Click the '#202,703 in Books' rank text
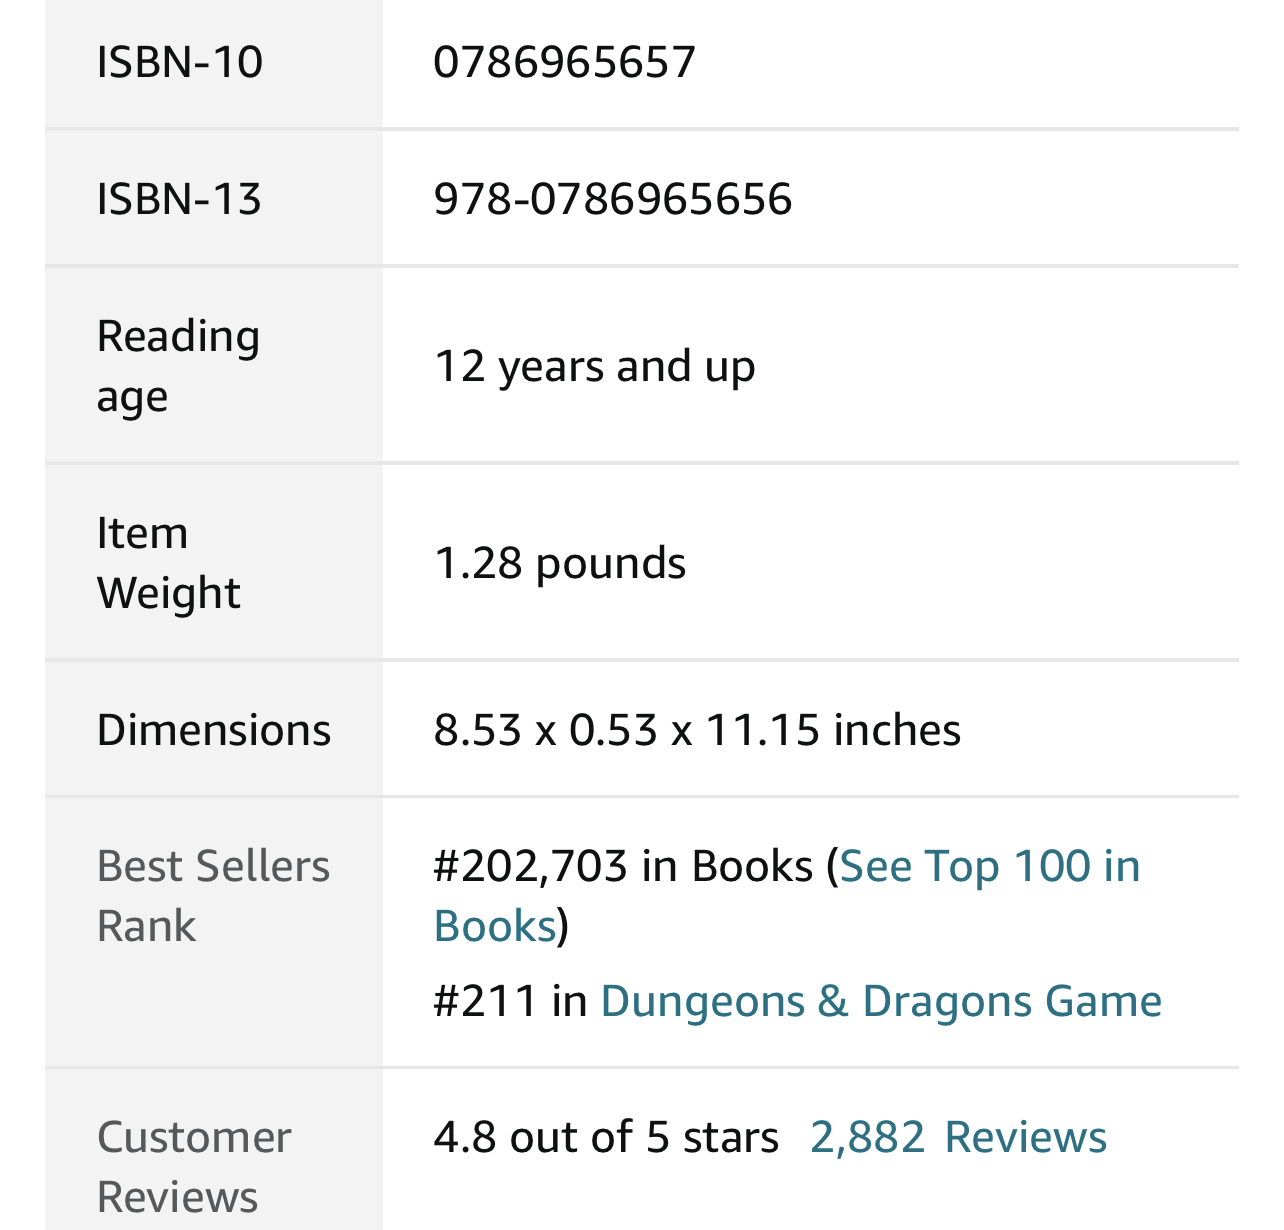The image size is (1284, 1230). [622, 866]
